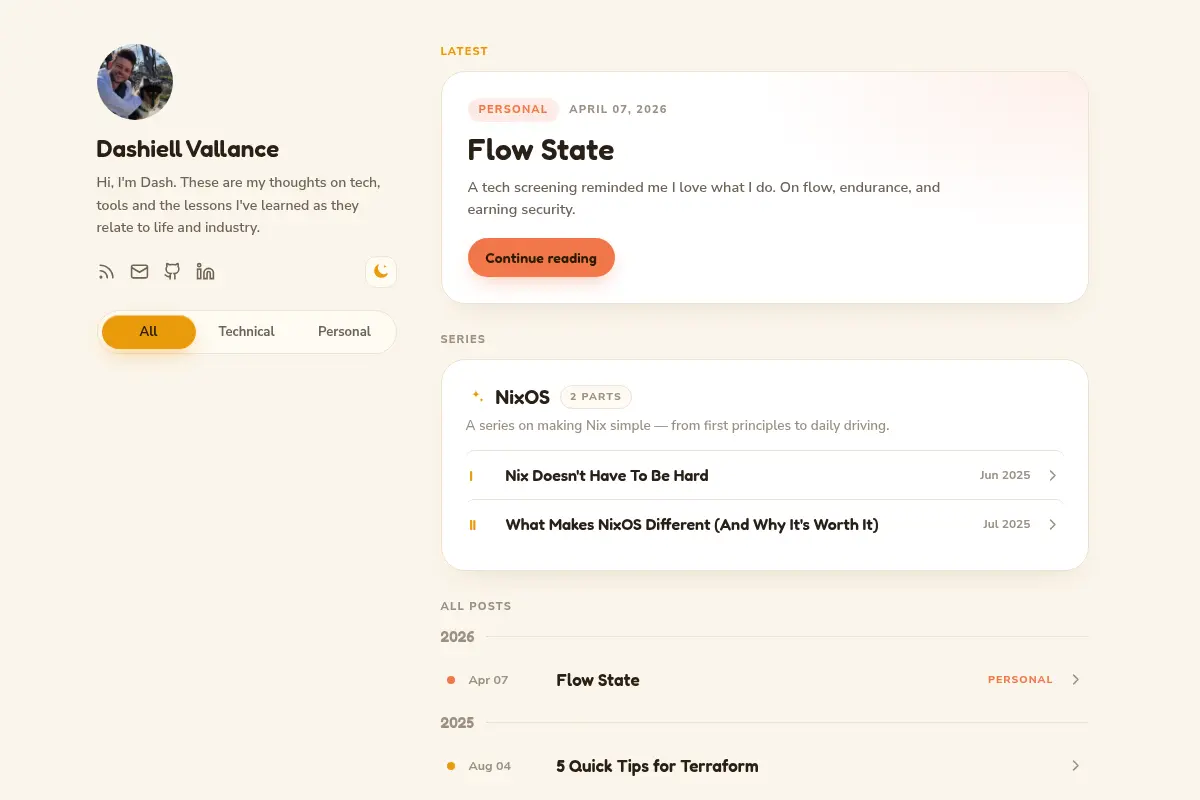Viewport: 1200px width, 800px height.
Task: Open the Flow State headline
Action: tap(541, 150)
